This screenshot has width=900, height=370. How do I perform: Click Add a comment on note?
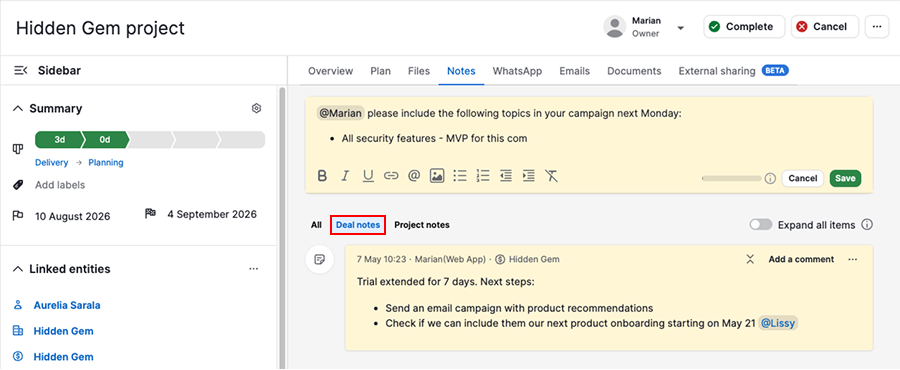coord(801,259)
